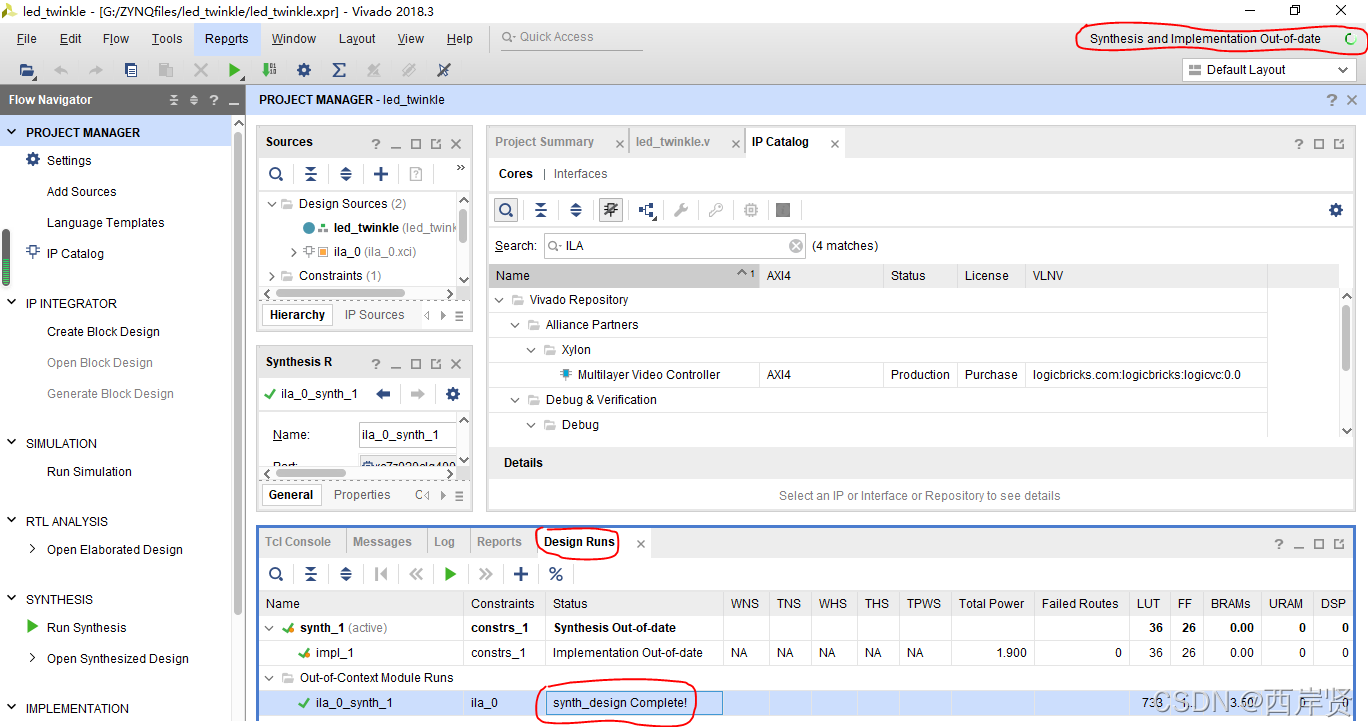Open IP Catalog from Flow Navigator
The image size is (1368, 727).
75,254
